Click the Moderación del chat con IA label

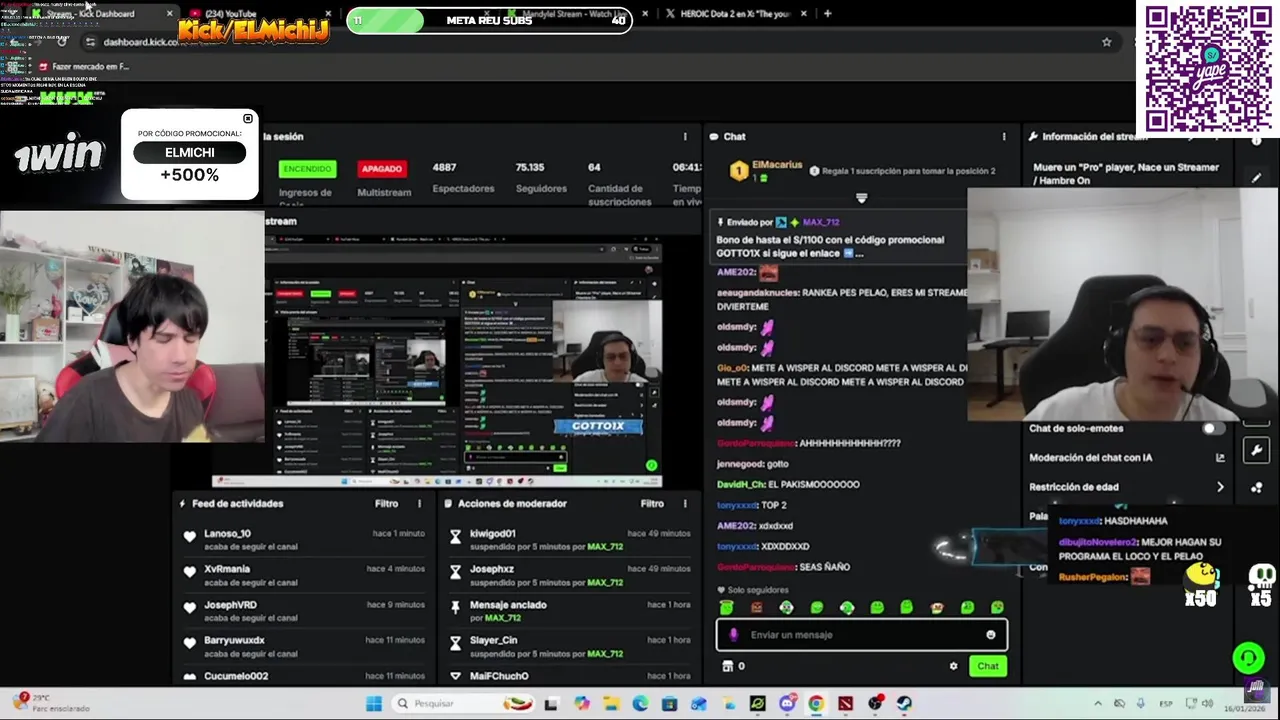click(x=1090, y=458)
